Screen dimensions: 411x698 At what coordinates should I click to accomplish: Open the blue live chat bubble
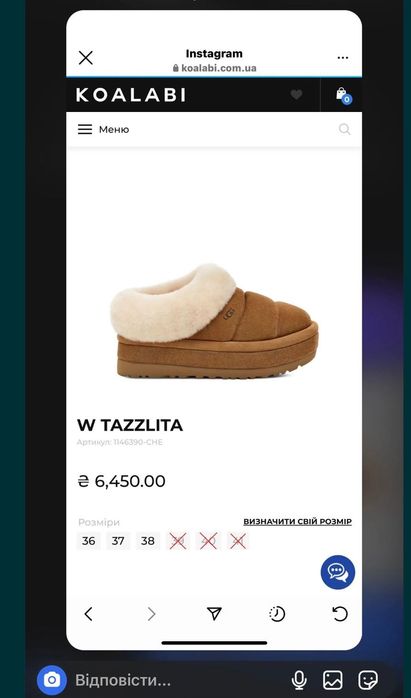[x=338, y=572]
